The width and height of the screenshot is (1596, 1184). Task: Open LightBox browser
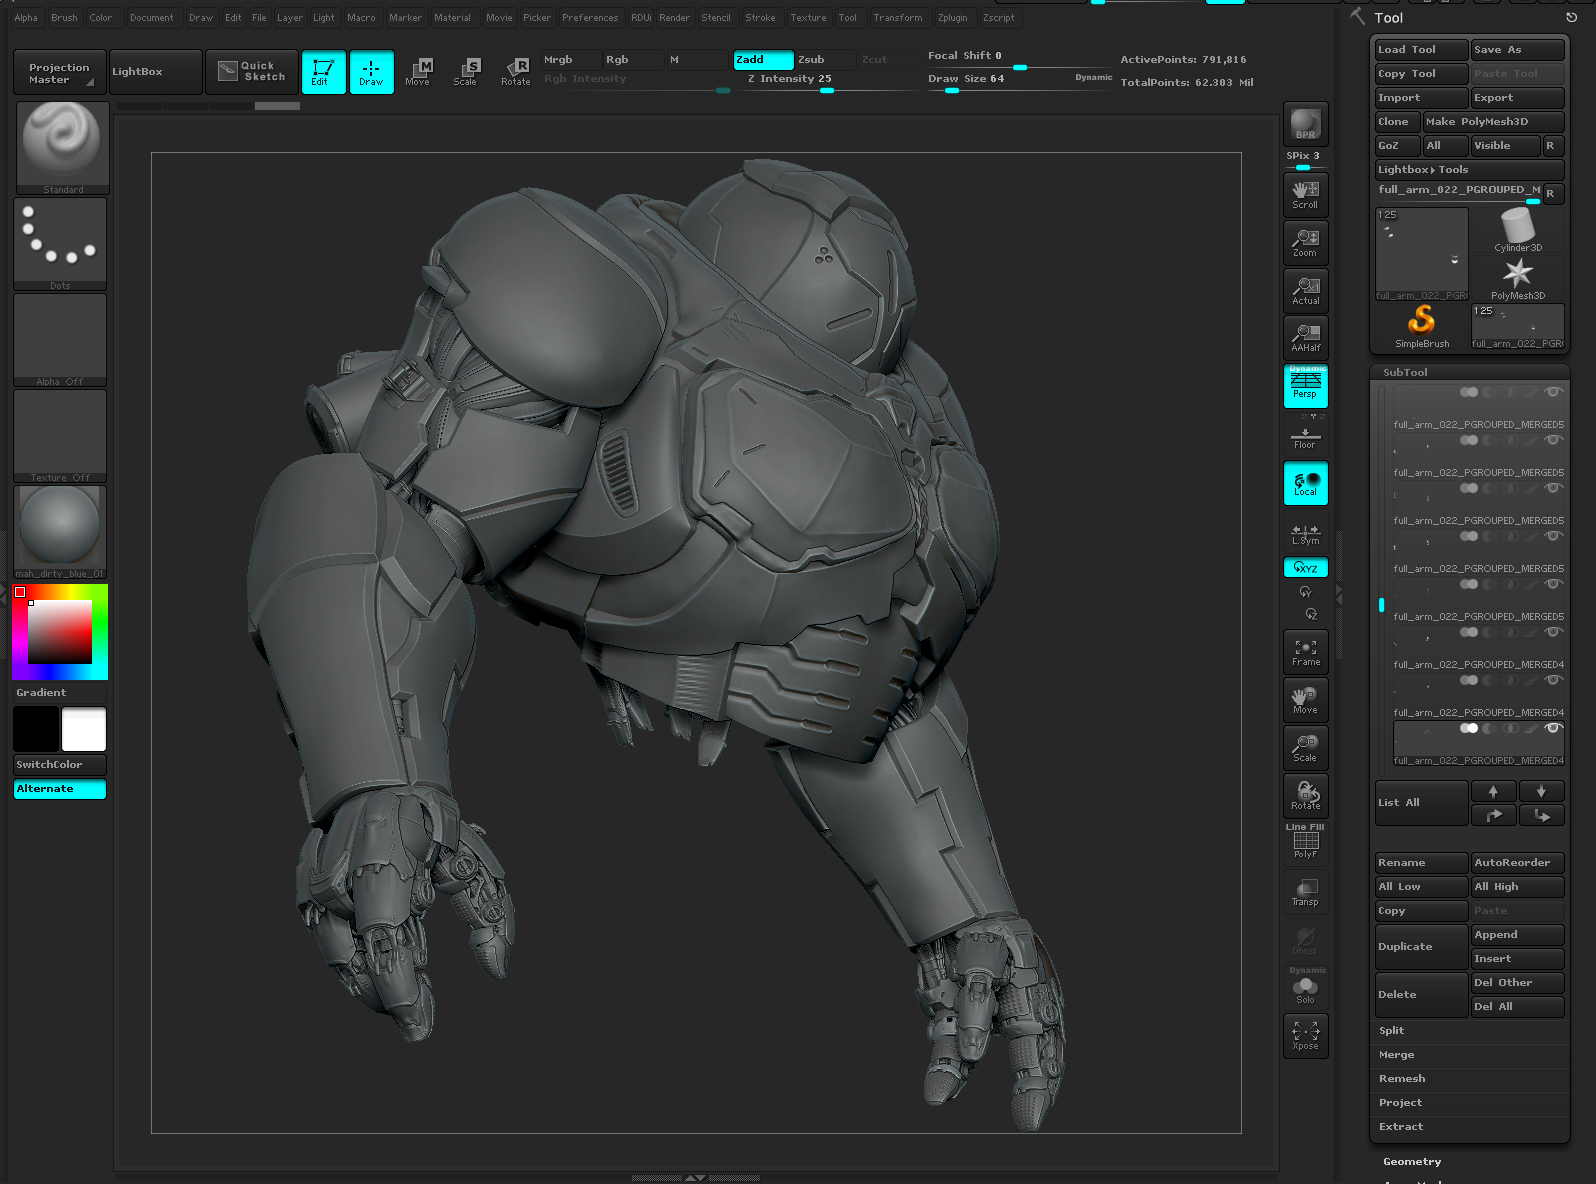pos(155,72)
